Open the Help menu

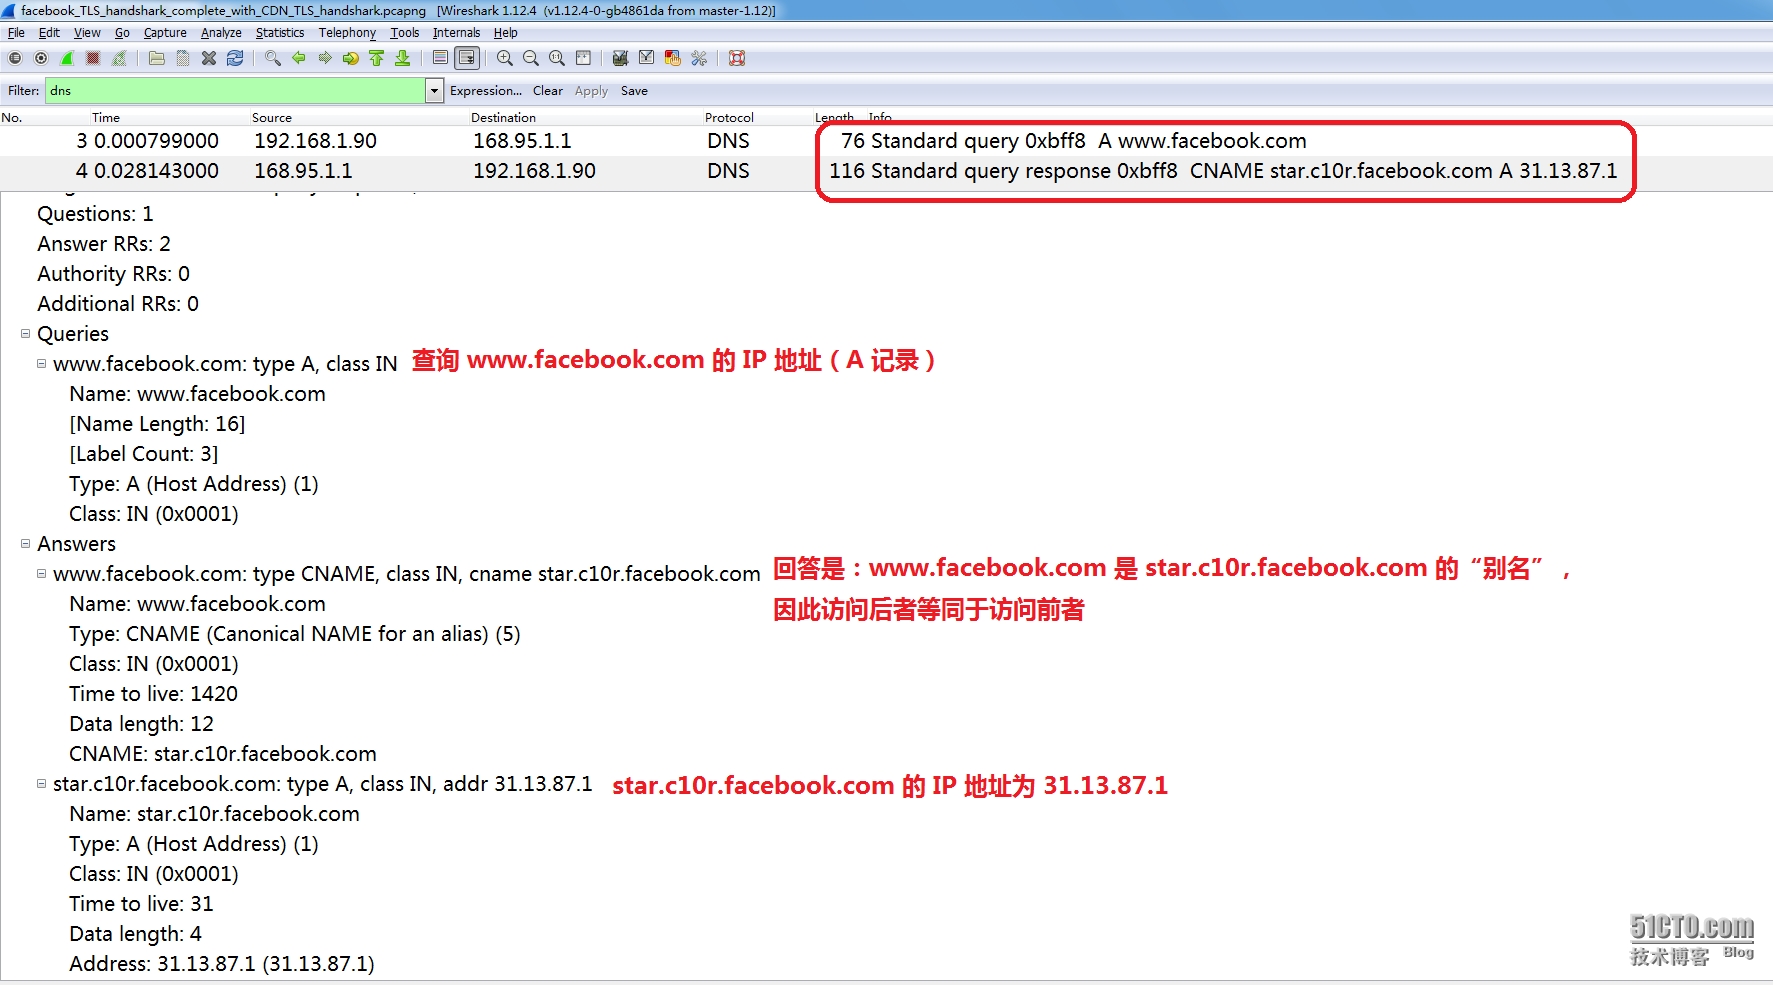(x=505, y=33)
